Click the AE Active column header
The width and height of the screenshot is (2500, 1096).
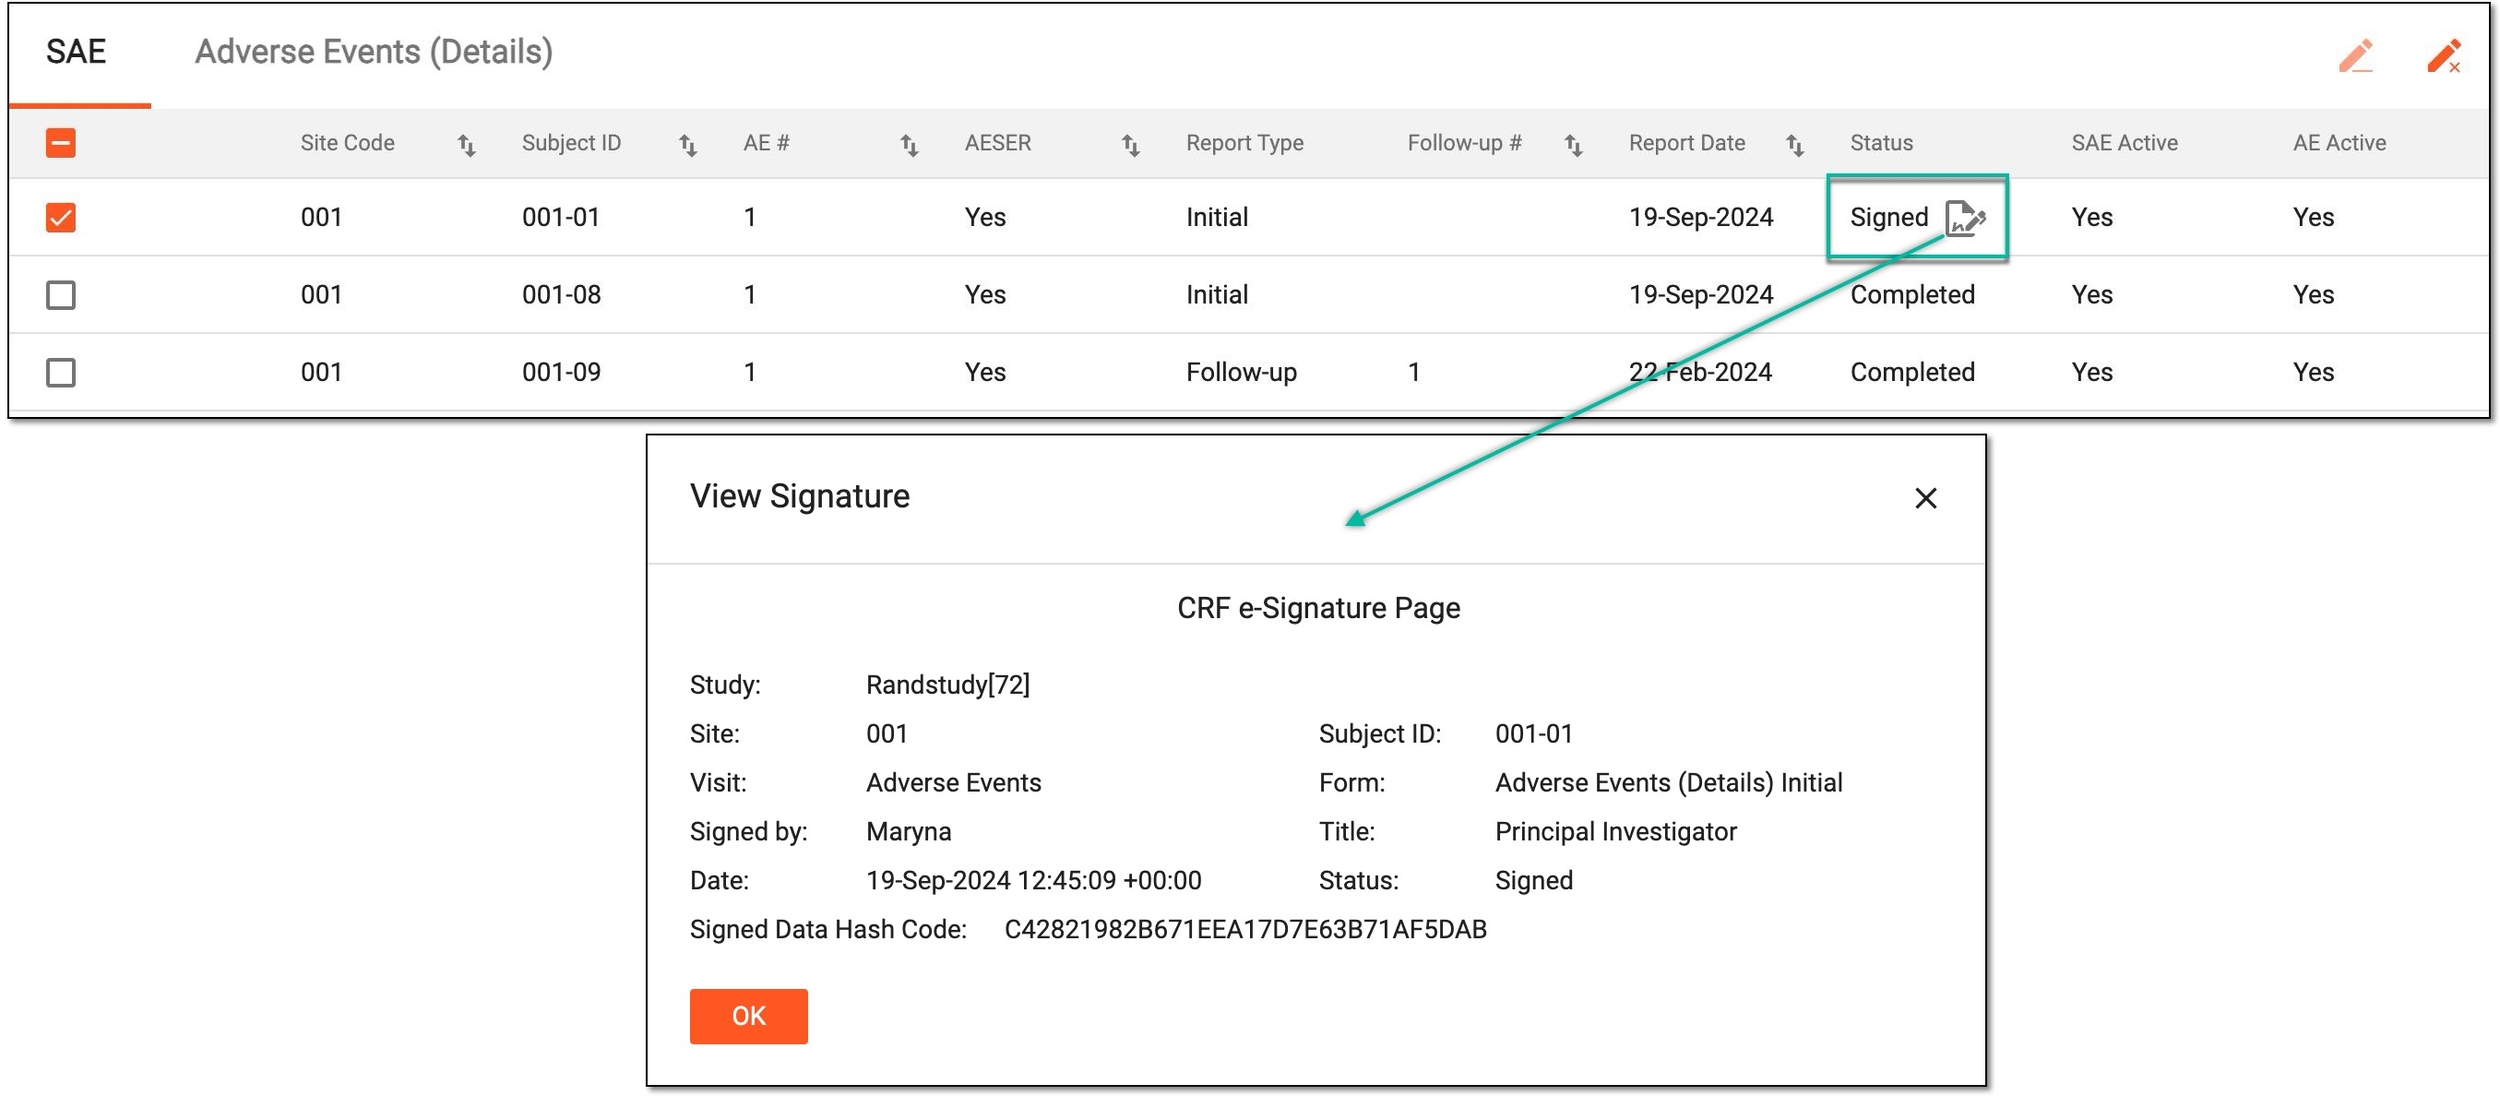pos(2339,143)
